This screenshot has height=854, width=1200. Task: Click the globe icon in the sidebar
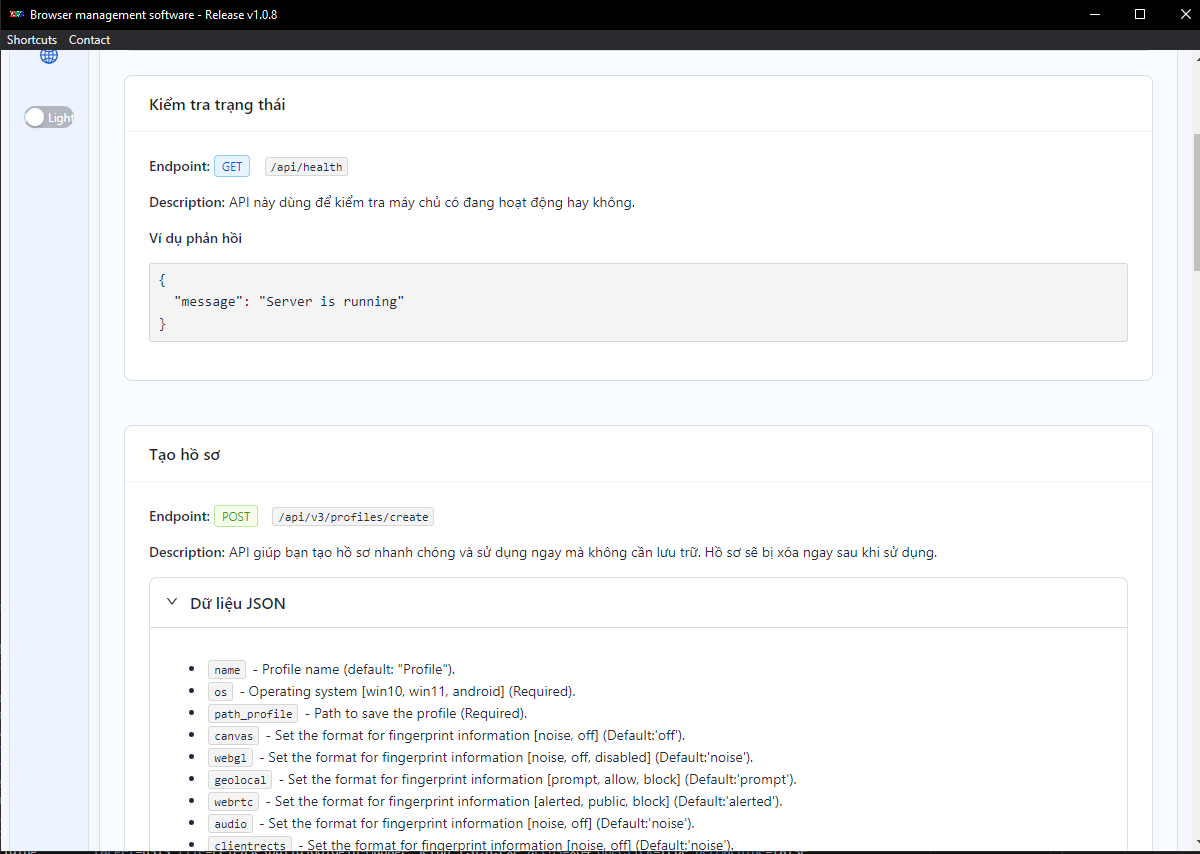coord(48,56)
